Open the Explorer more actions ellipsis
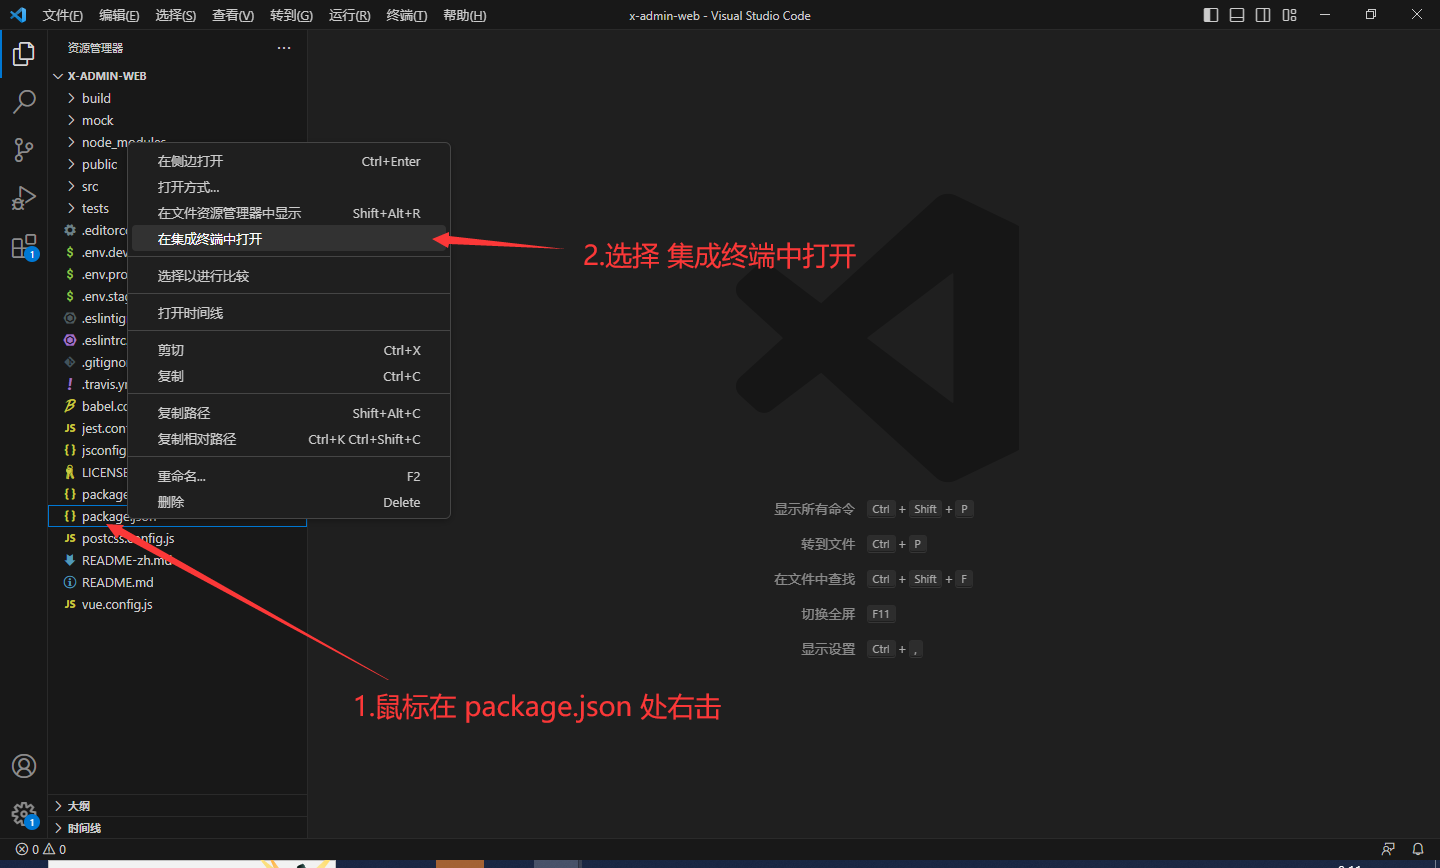This screenshot has width=1440, height=868. 284,48
